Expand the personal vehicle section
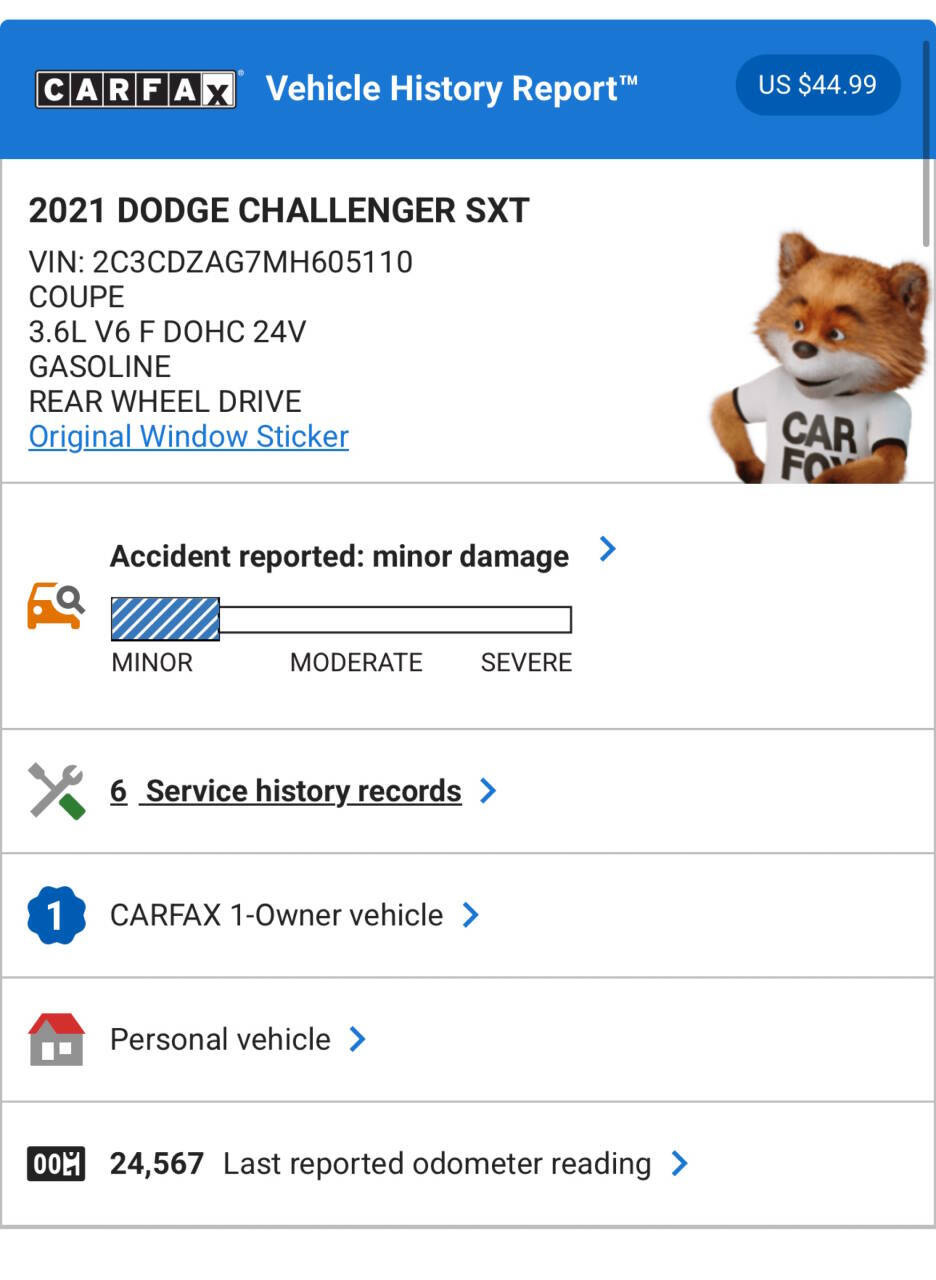 [x=357, y=1039]
